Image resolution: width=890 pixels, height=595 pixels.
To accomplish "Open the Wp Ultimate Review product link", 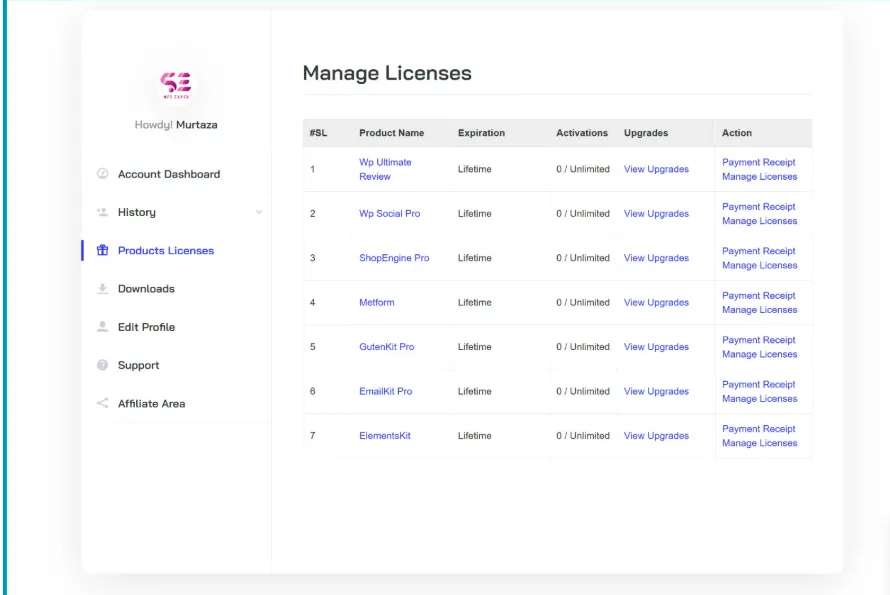I will click(385, 169).
